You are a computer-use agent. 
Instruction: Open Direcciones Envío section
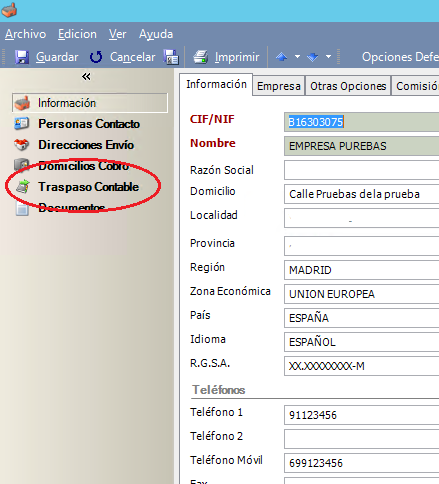[86, 145]
